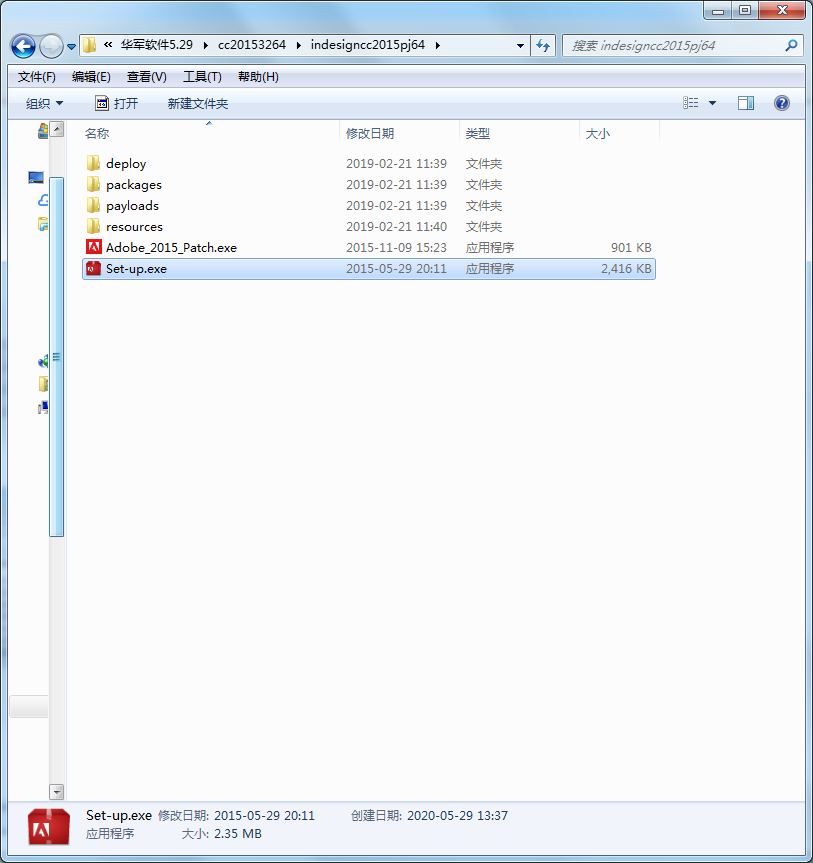The height and width of the screenshot is (863, 813).
Task: Sort files by 名称 column
Action: click(x=211, y=134)
